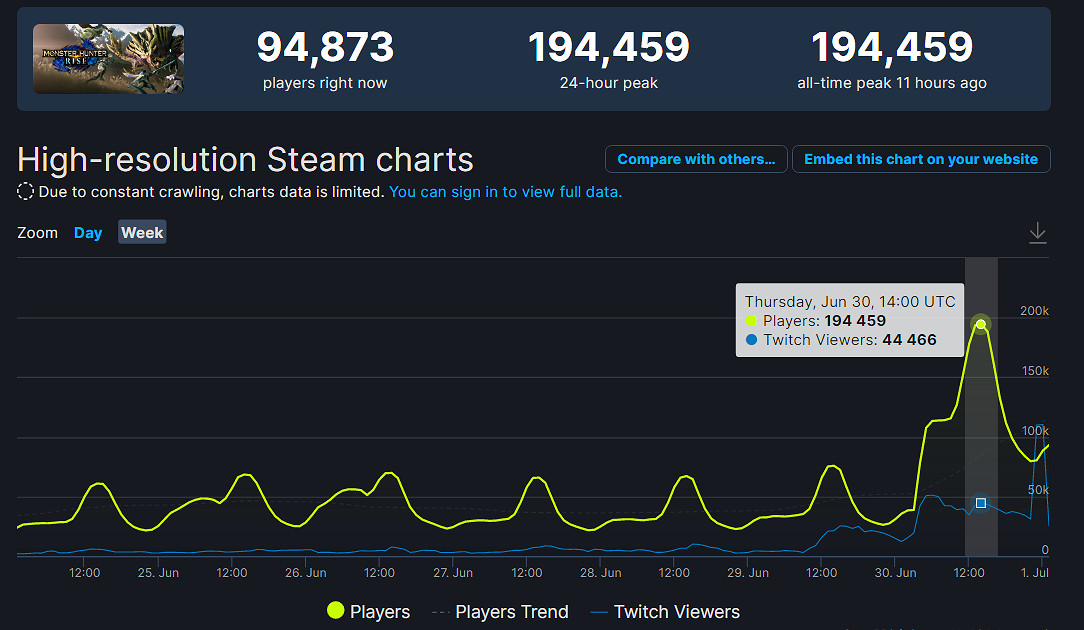Click blue dot next to Twitch Viewers in tooltip

(x=752, y=340)
